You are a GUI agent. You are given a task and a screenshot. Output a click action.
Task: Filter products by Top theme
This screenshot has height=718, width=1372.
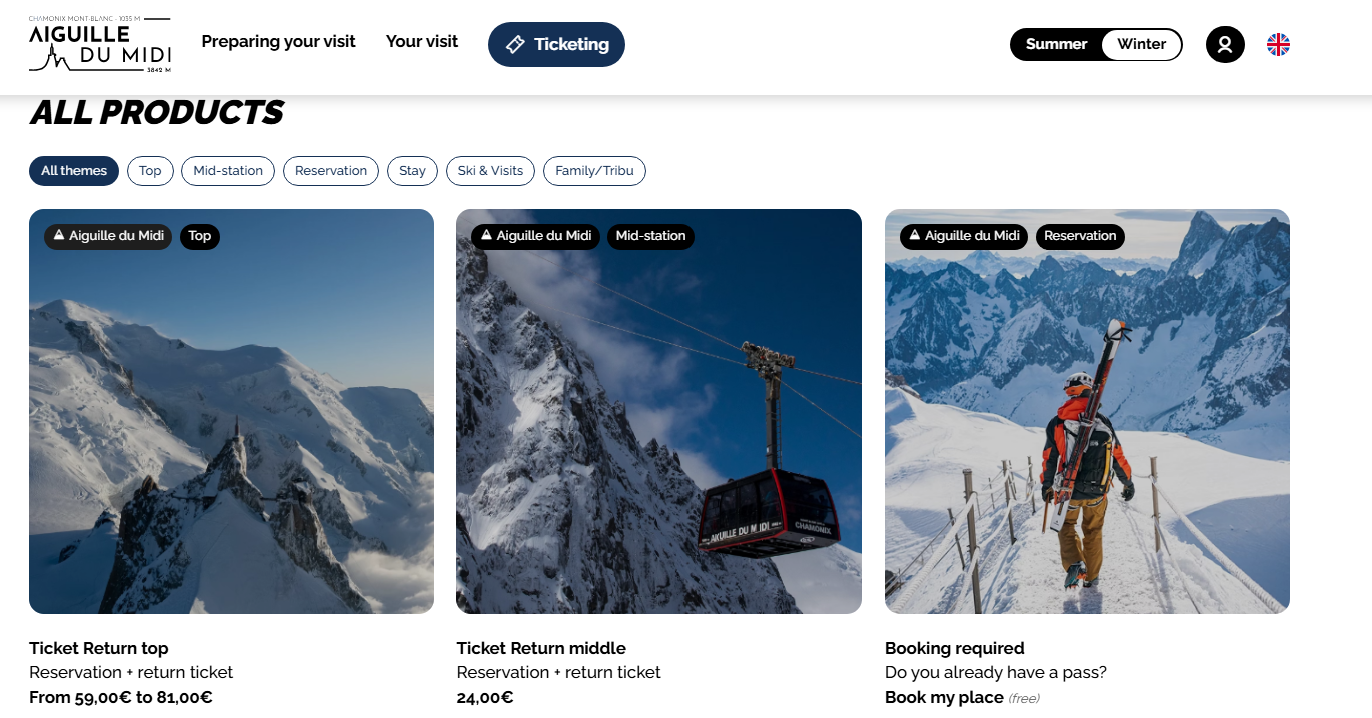pyautogui.click(x=150, y=171)
